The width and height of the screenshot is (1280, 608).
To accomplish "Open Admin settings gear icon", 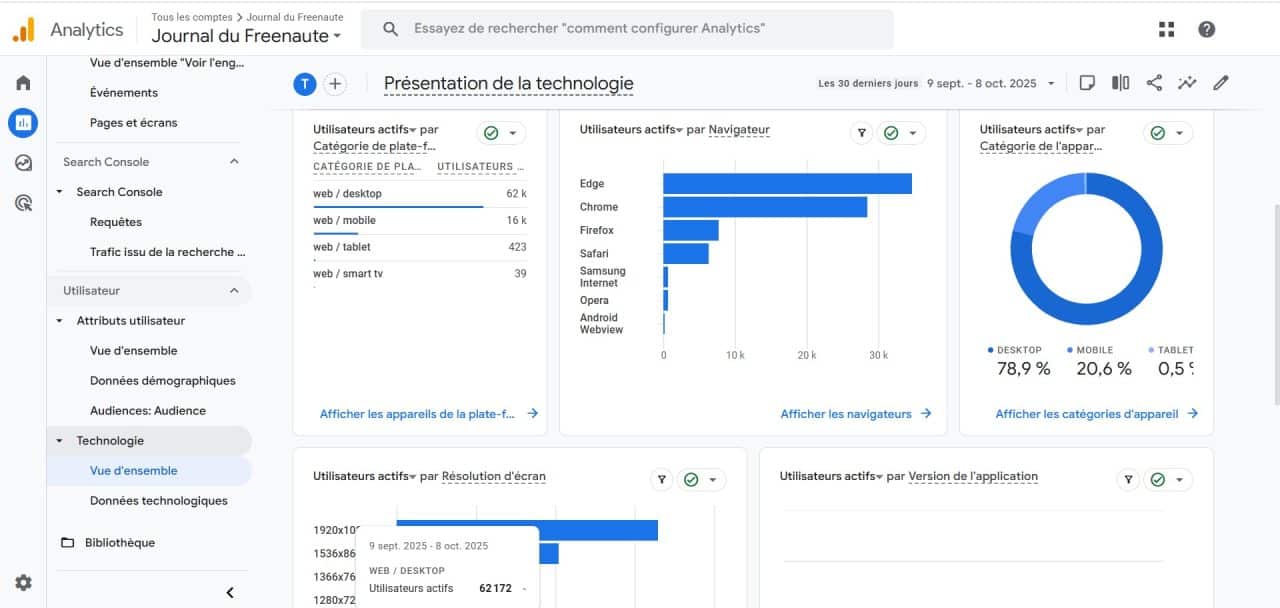I will [x=23, y=582].
